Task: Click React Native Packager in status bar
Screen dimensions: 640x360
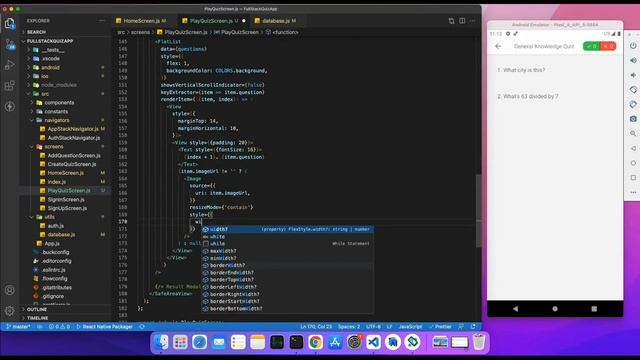Action: pos(104,327)
